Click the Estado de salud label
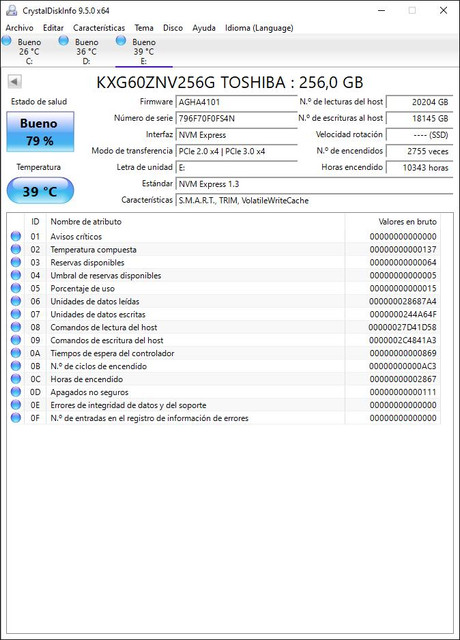Screen dimensions: 460x640 39,102
